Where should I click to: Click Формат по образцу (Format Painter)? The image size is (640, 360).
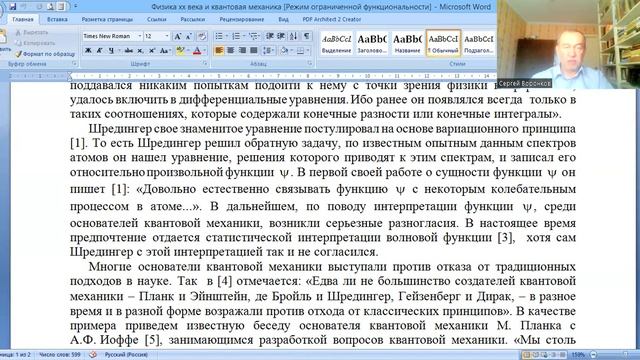click(45, 53)
